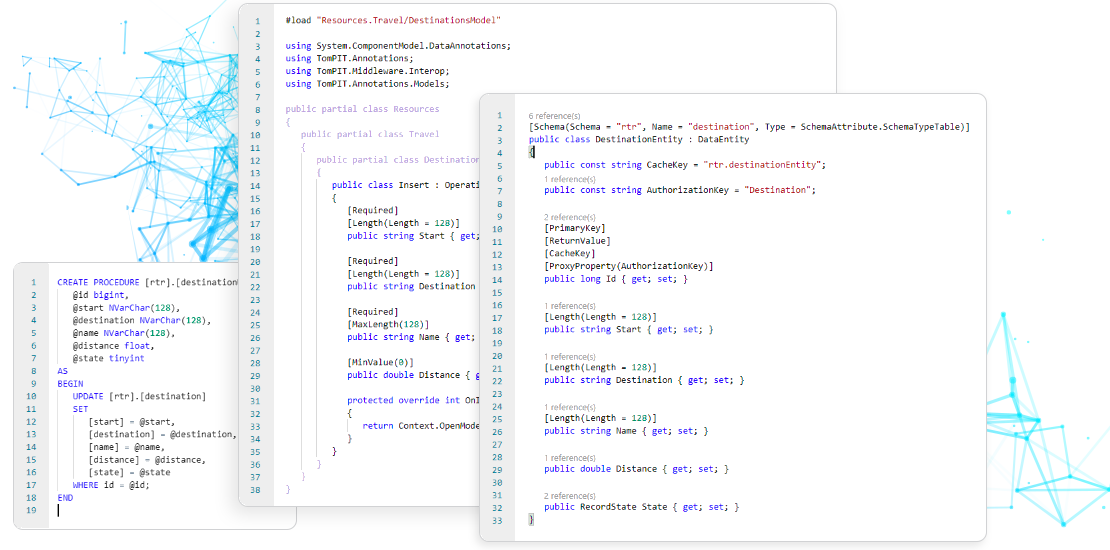
Task: Click the [Schema(Schema = "rtr"...)] attribute line
Action: pos(748,127)
